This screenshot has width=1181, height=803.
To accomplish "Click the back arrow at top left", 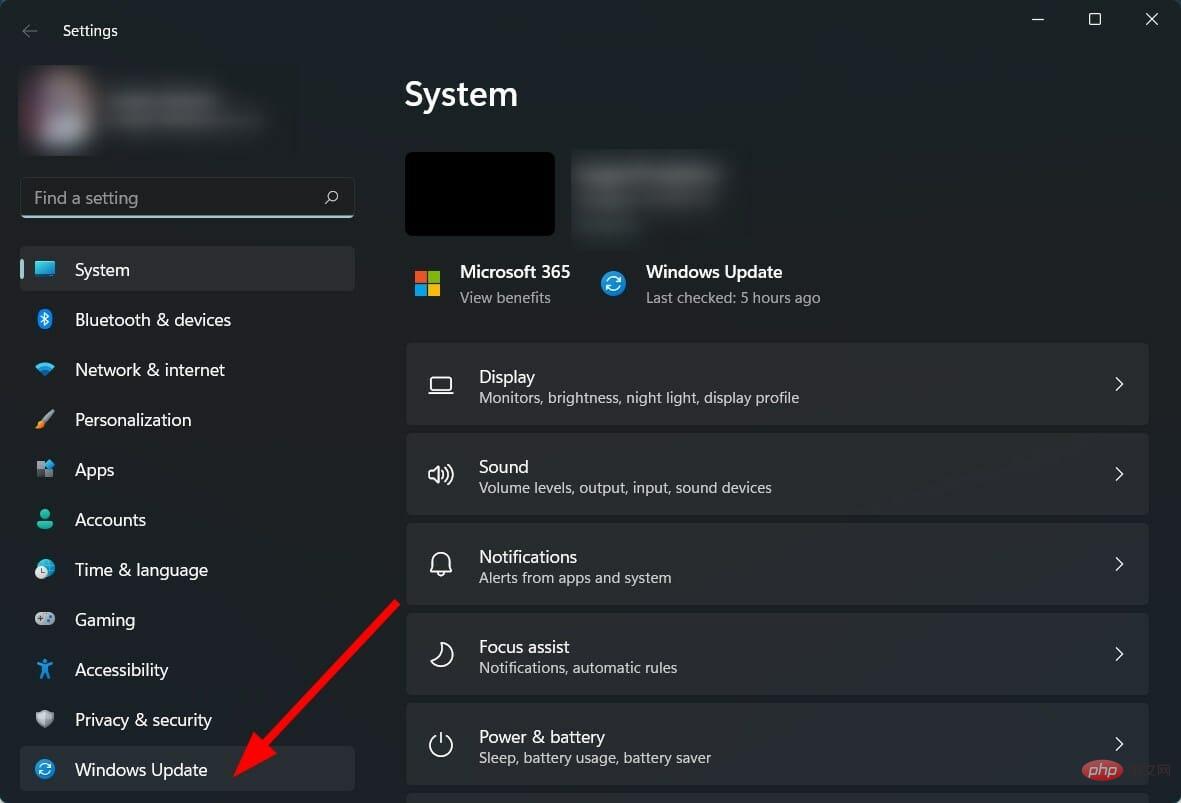I will point(29,30).
